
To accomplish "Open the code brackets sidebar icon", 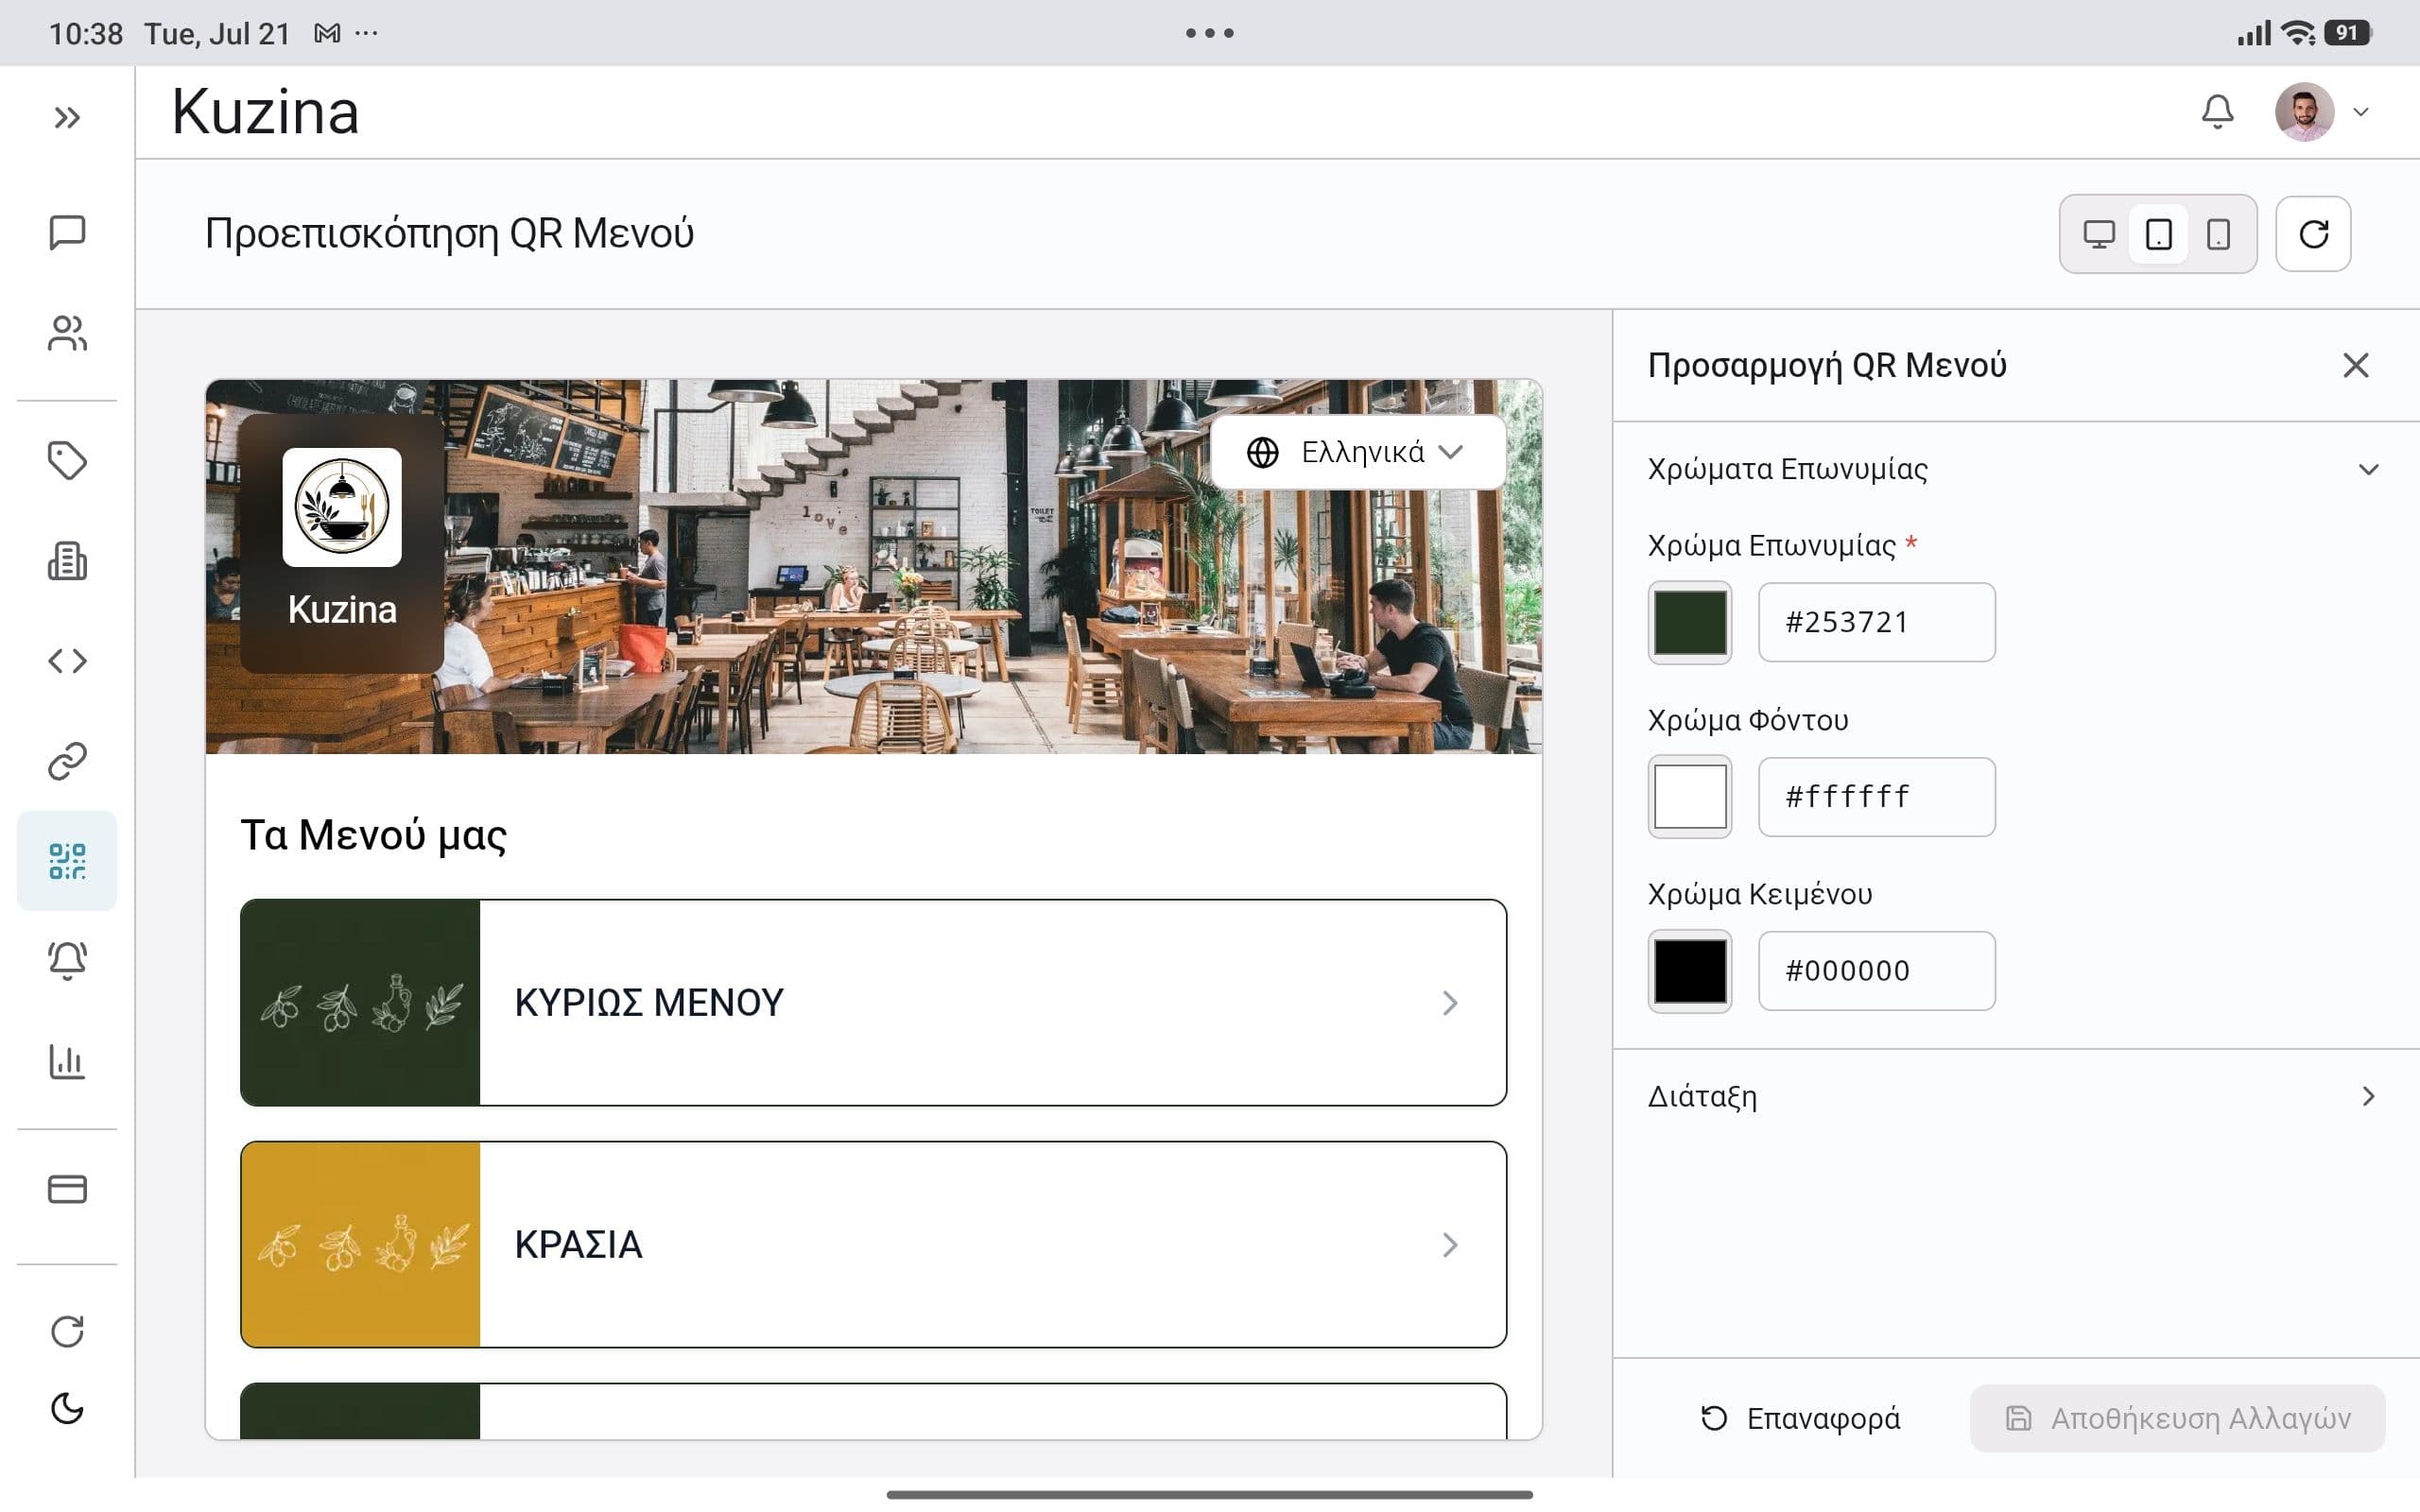I will pyautogui.click(x=67, y=661).
